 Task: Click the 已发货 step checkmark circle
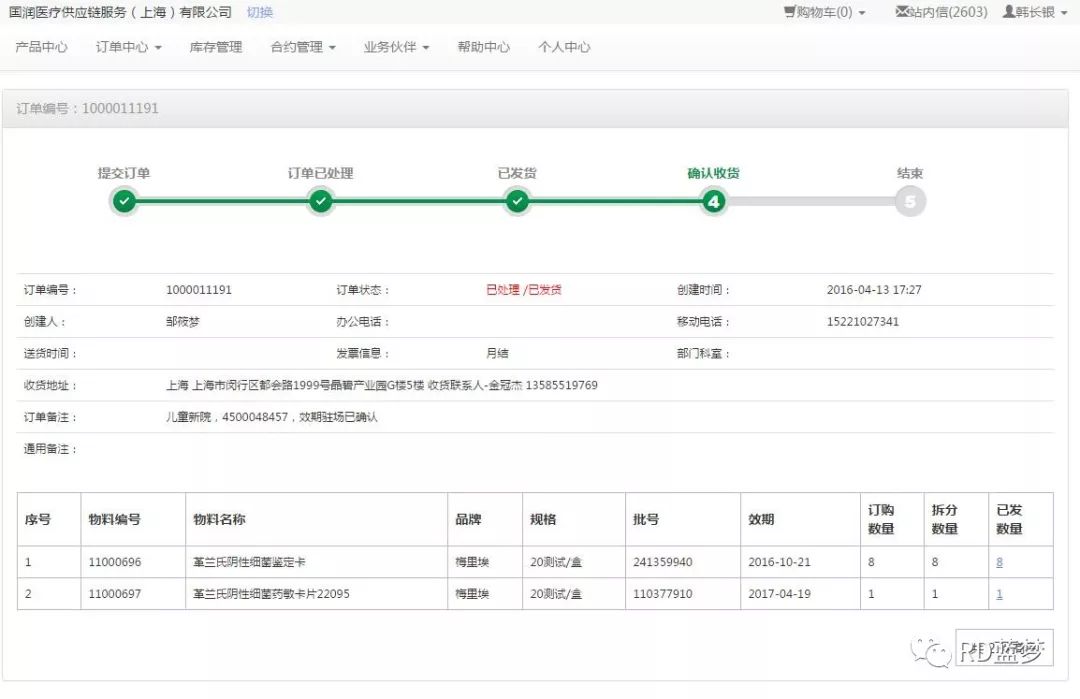pyautogui.click(x=516, y=201)
